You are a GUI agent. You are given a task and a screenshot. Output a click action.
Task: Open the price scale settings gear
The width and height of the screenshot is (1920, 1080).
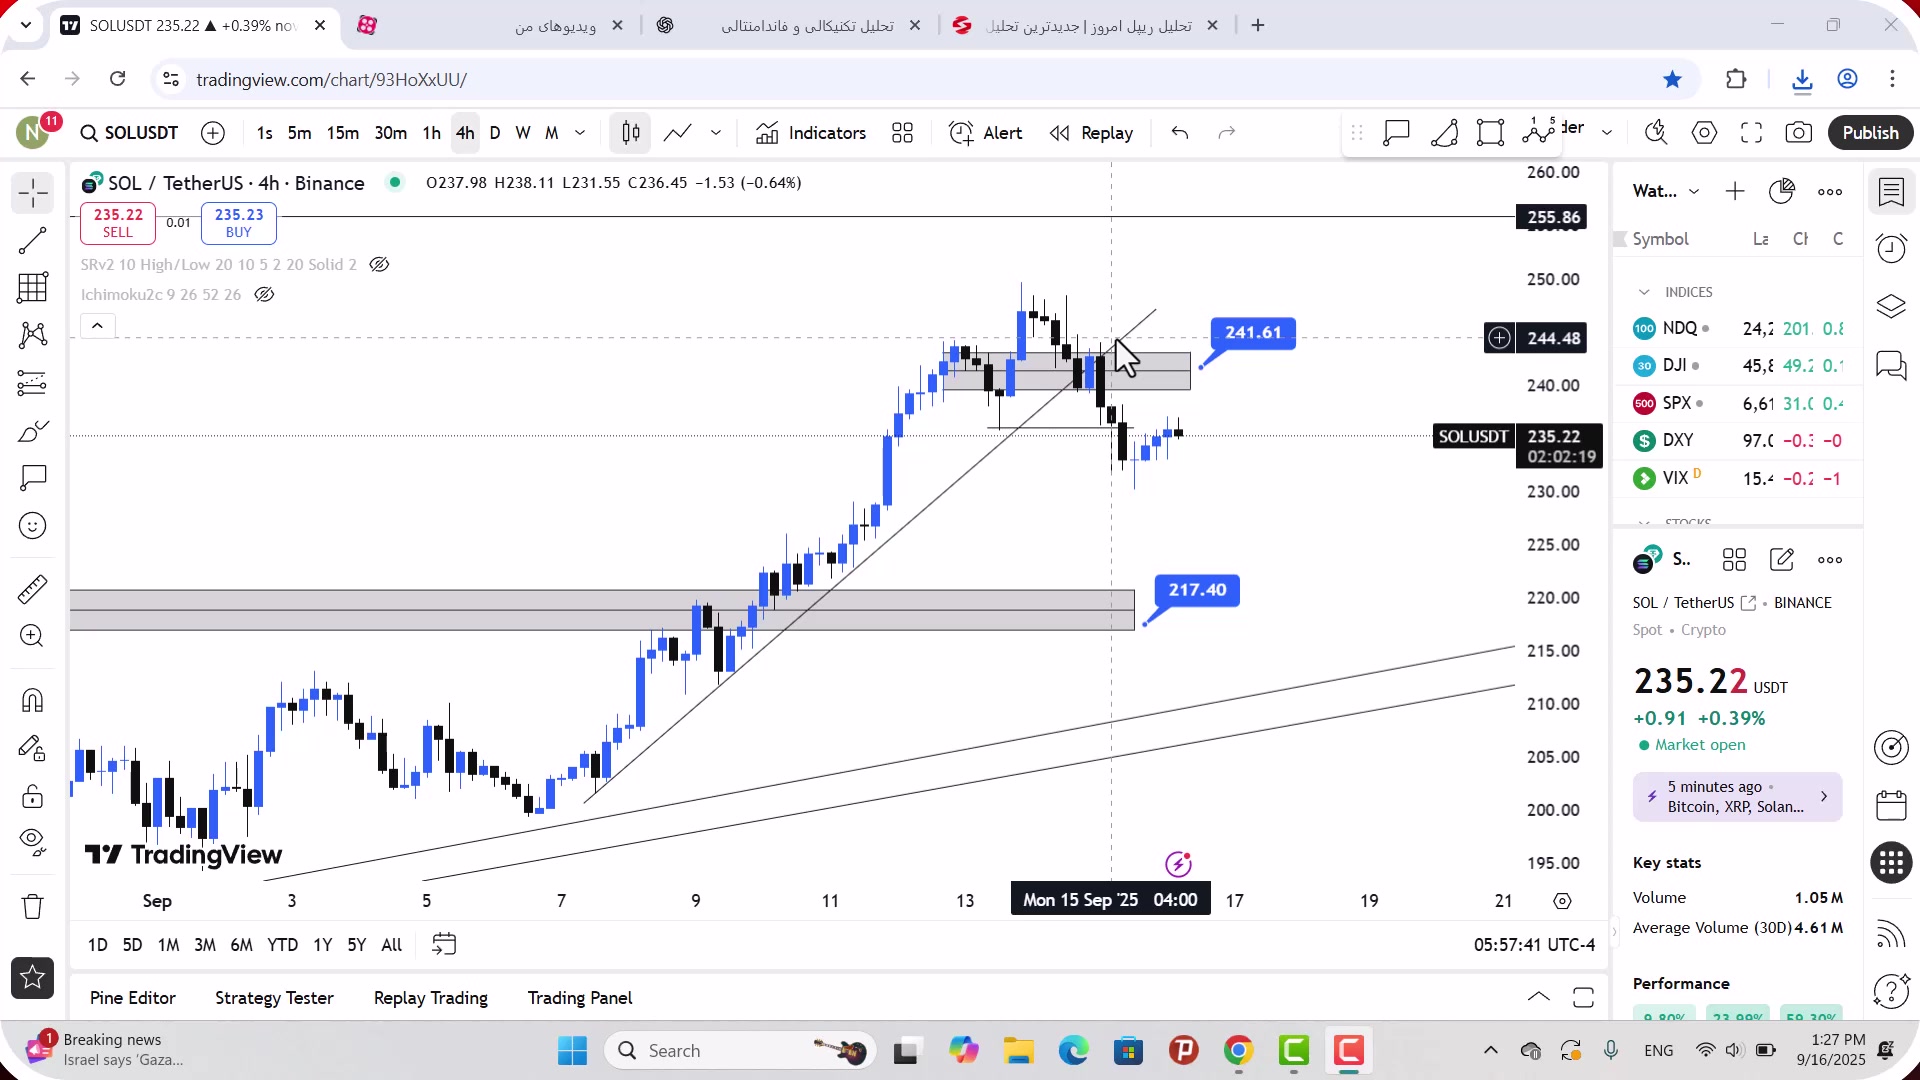tap(1562, 901)
